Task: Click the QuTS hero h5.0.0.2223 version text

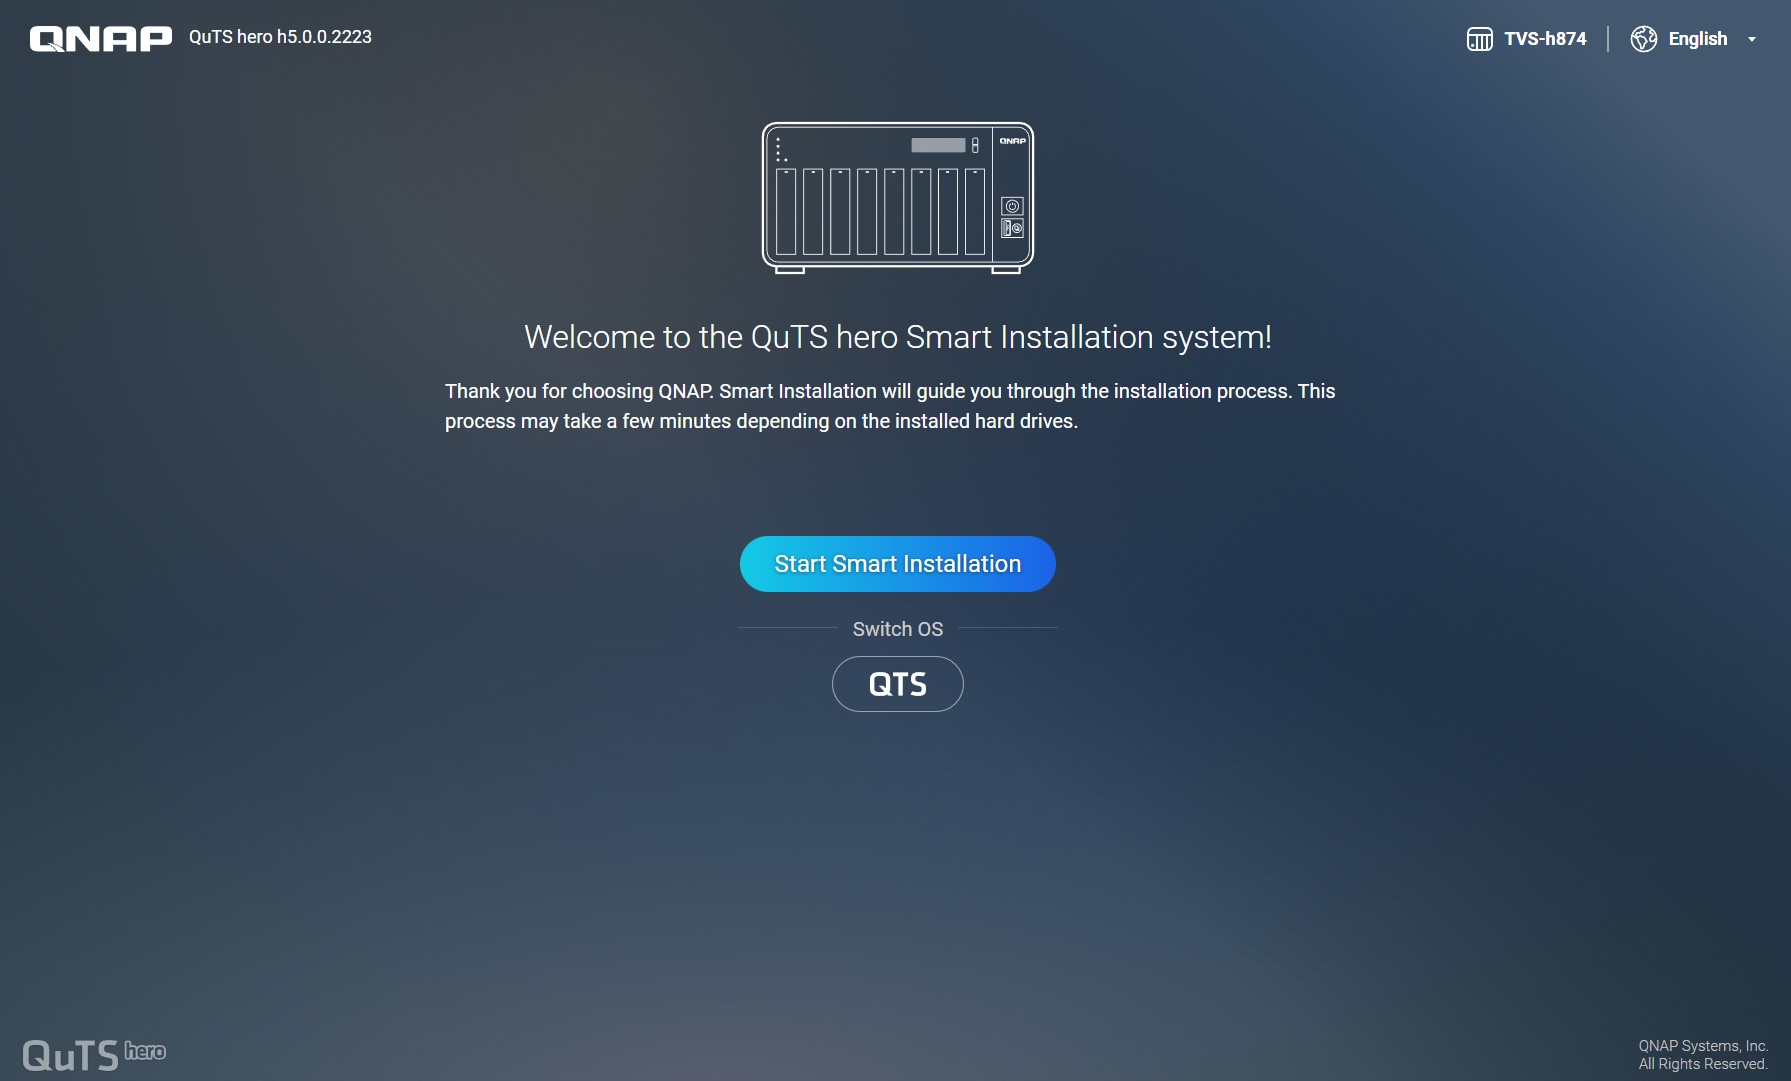Action: pos(280,37)
